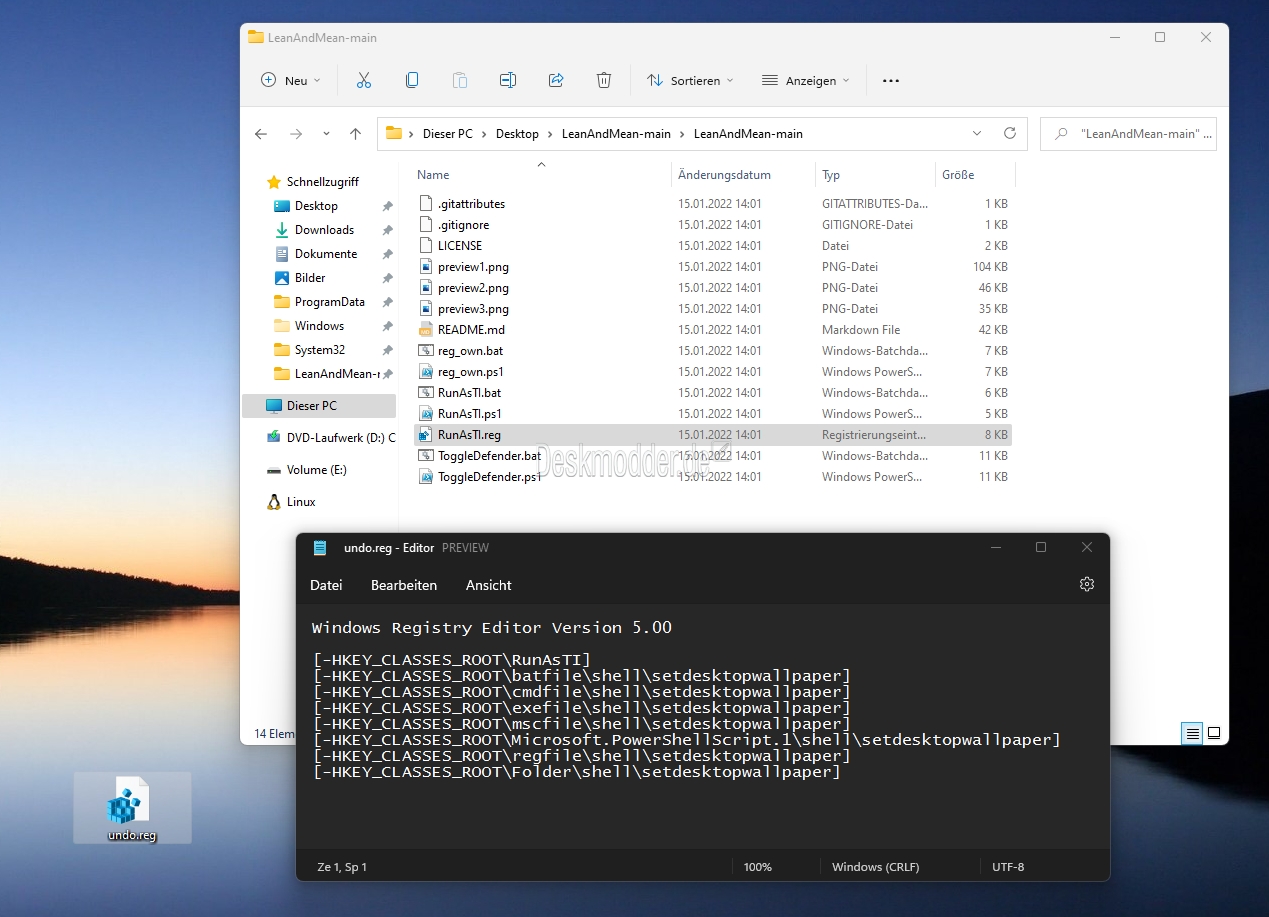Open Bilder in Schnellzugriff
The height and width of the screenshot is (917, 1269).
pos(309,278)
